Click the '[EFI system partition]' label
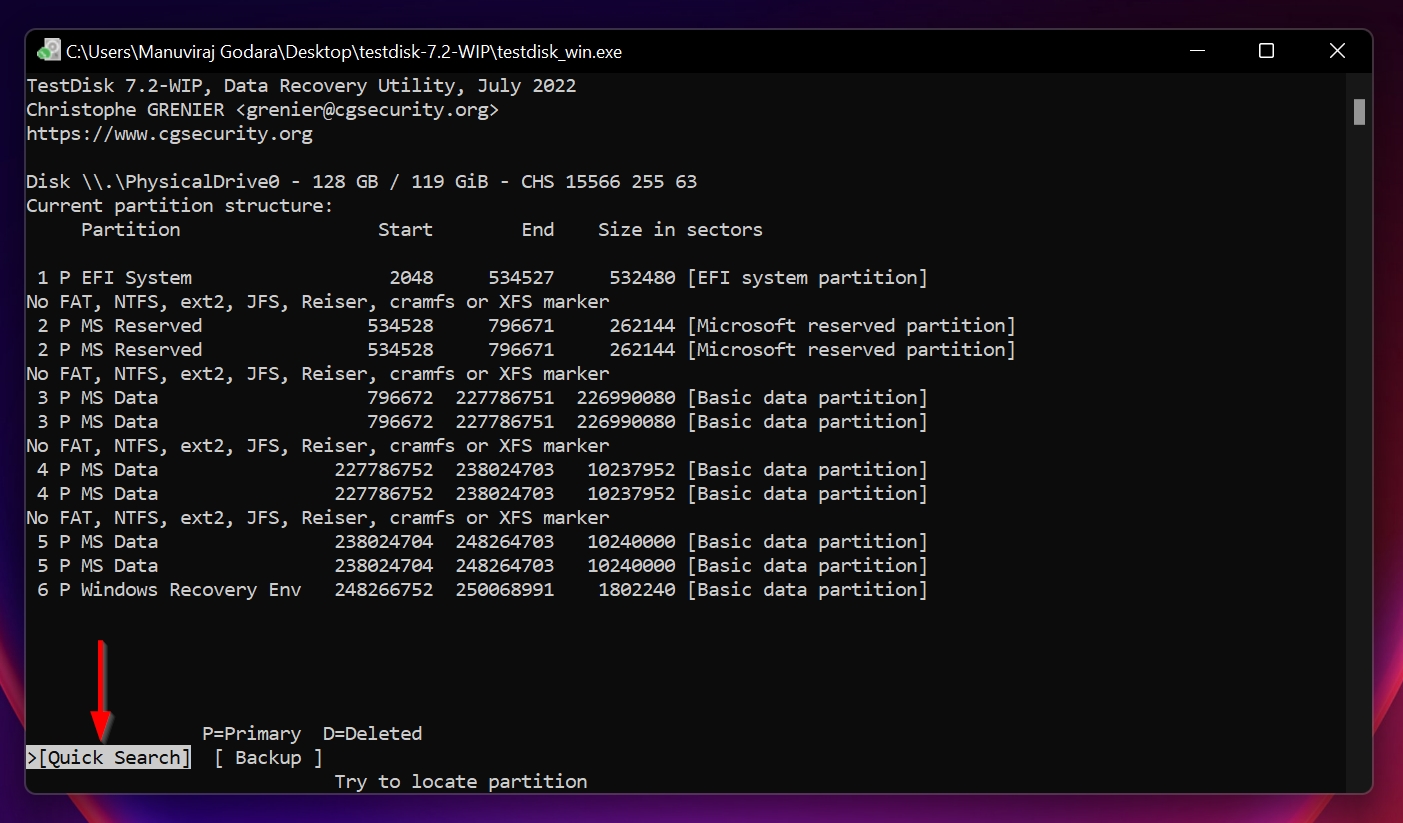The width and height of the screenshot is (1403, 823). (807, 278)
